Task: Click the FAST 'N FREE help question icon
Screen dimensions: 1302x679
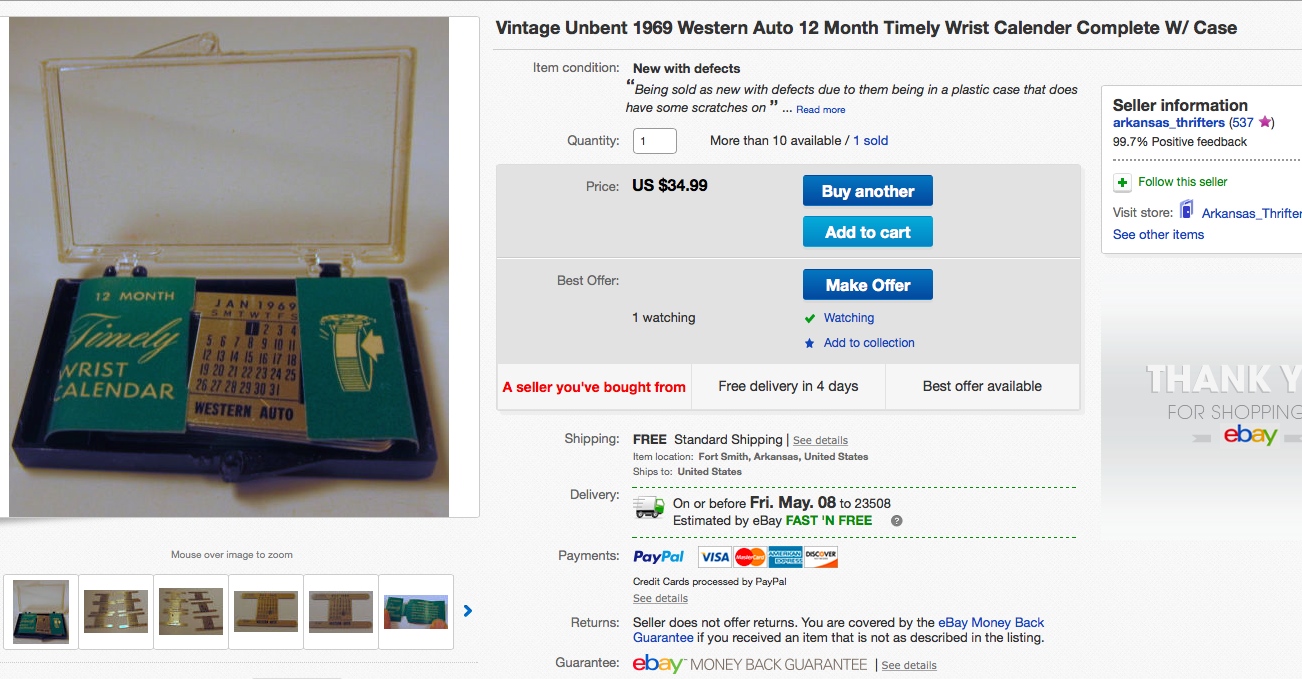Action: [x=897, y=521]
